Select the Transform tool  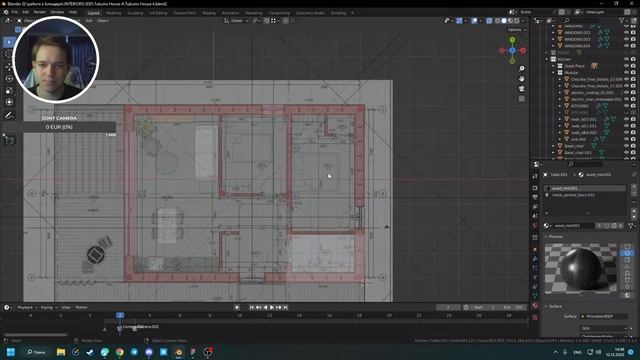[x=9, y=102]
